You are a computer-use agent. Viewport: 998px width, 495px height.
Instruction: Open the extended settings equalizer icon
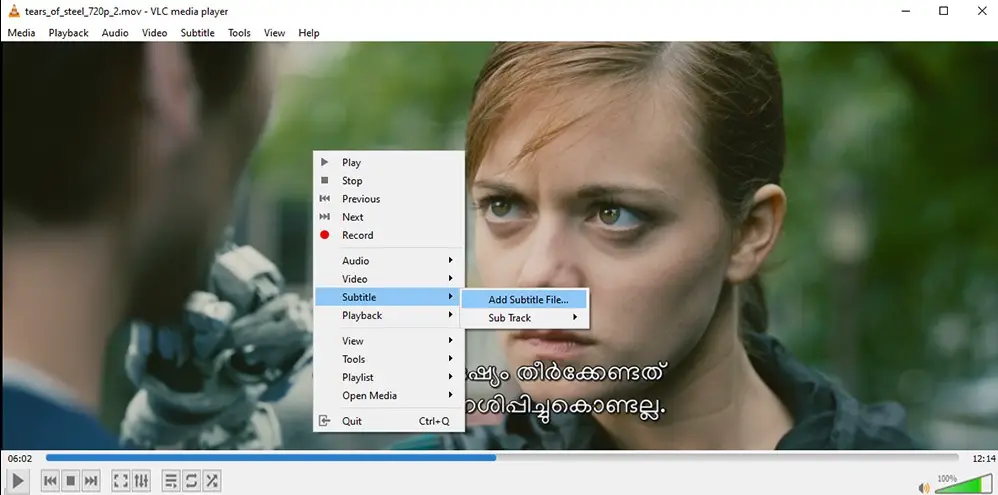(x=141, y=481)
